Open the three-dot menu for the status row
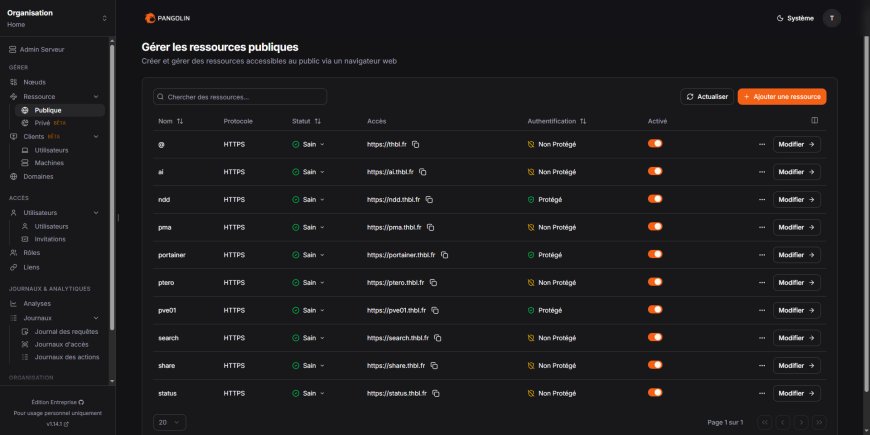 (x=762, y=393)
